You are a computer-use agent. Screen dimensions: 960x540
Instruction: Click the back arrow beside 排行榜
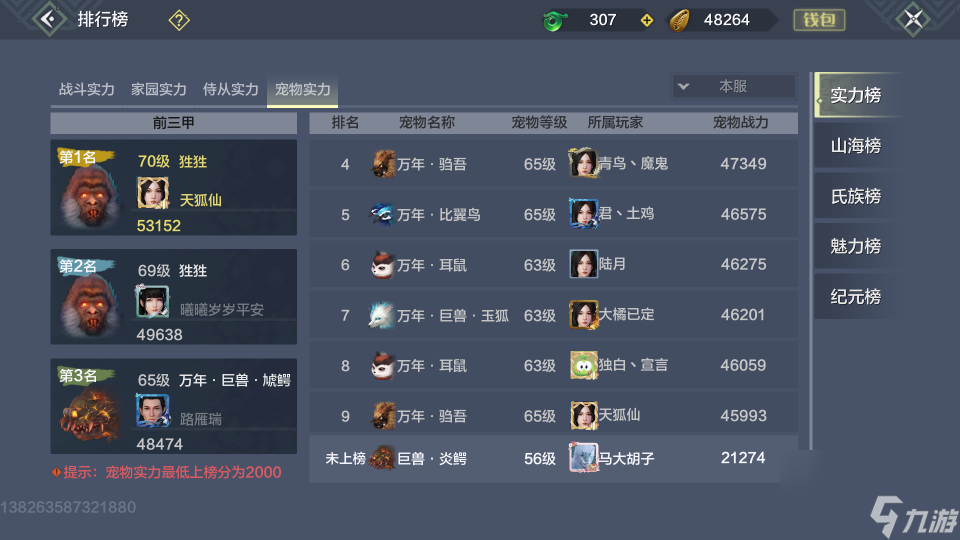(48, 19)
